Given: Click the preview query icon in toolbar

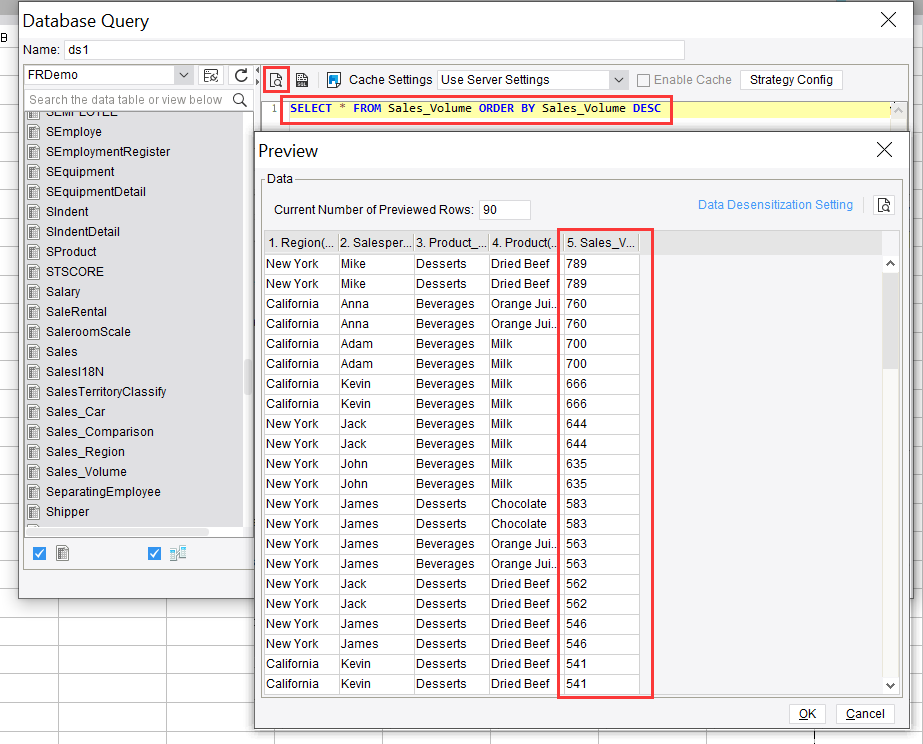Looking at the screenshot, I should [x=276, y=79].
